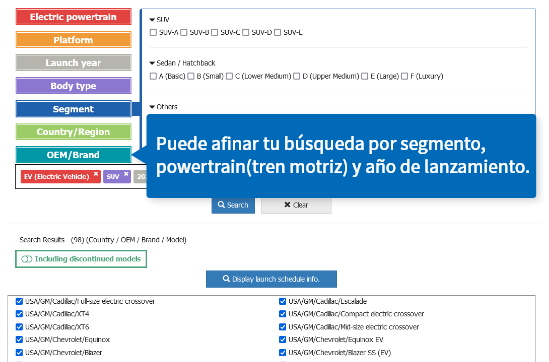This screenshot has height=362, width=549.
Task: Uncheck USA/GM/Chevrolet/Equinox
Action: (19, 340)
